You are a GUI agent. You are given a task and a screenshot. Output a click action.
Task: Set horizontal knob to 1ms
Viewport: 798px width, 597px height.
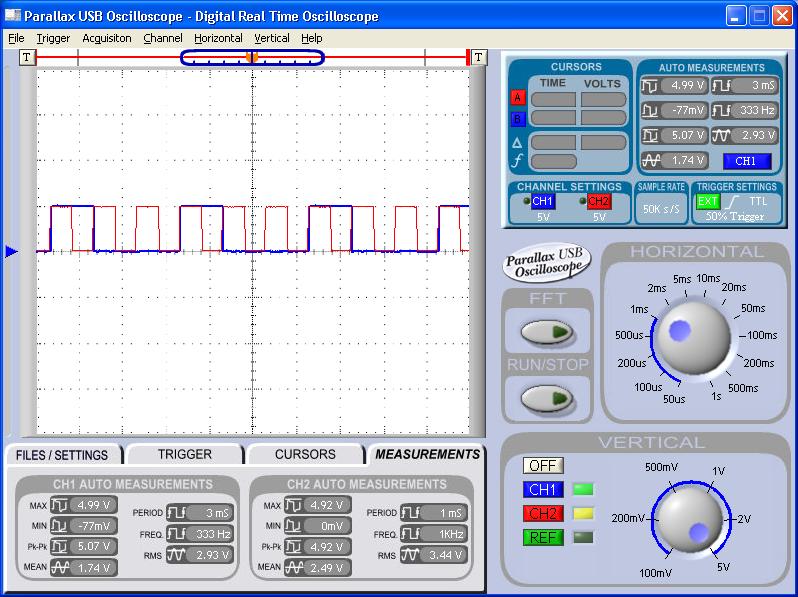pyautogui.click(x=639, y=309)
